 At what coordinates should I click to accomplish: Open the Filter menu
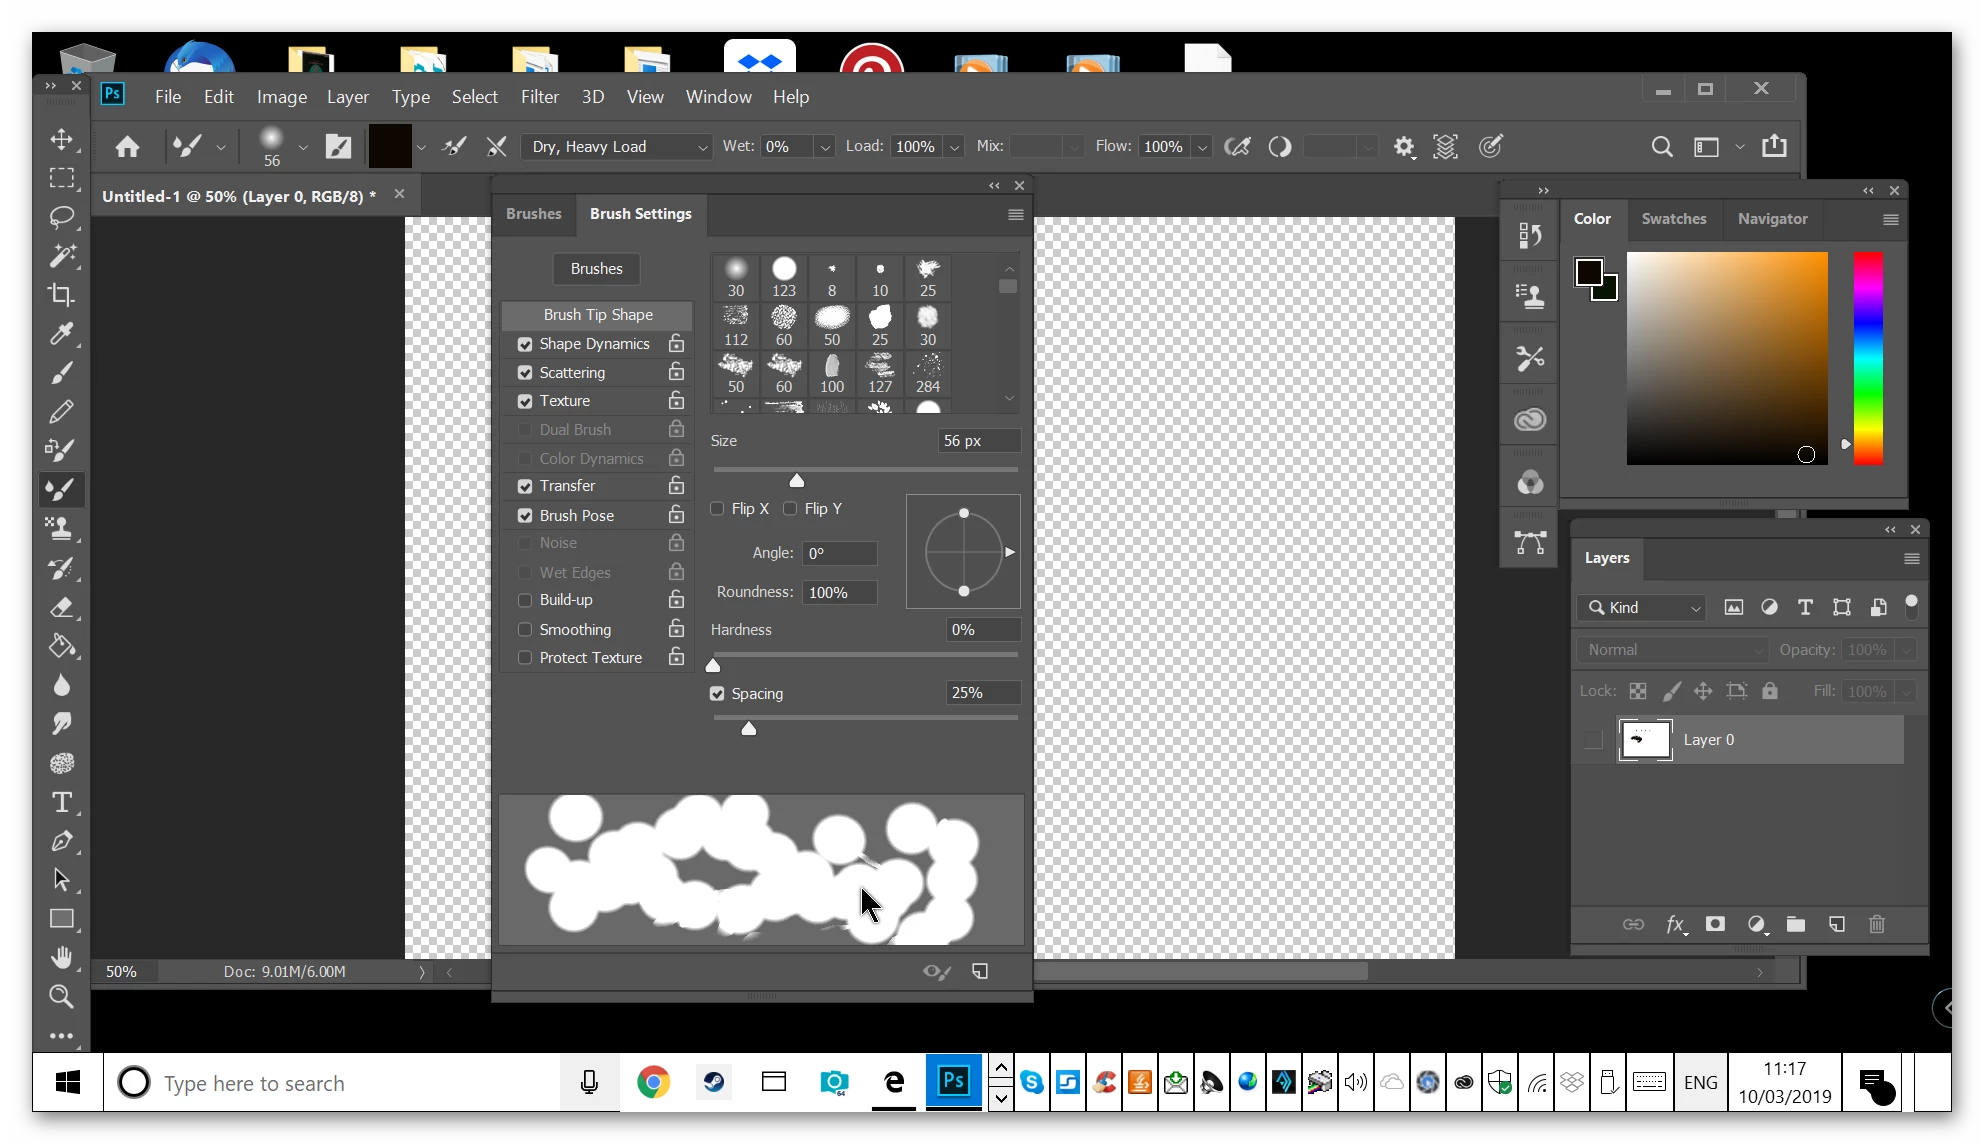[x=539, y=97]
